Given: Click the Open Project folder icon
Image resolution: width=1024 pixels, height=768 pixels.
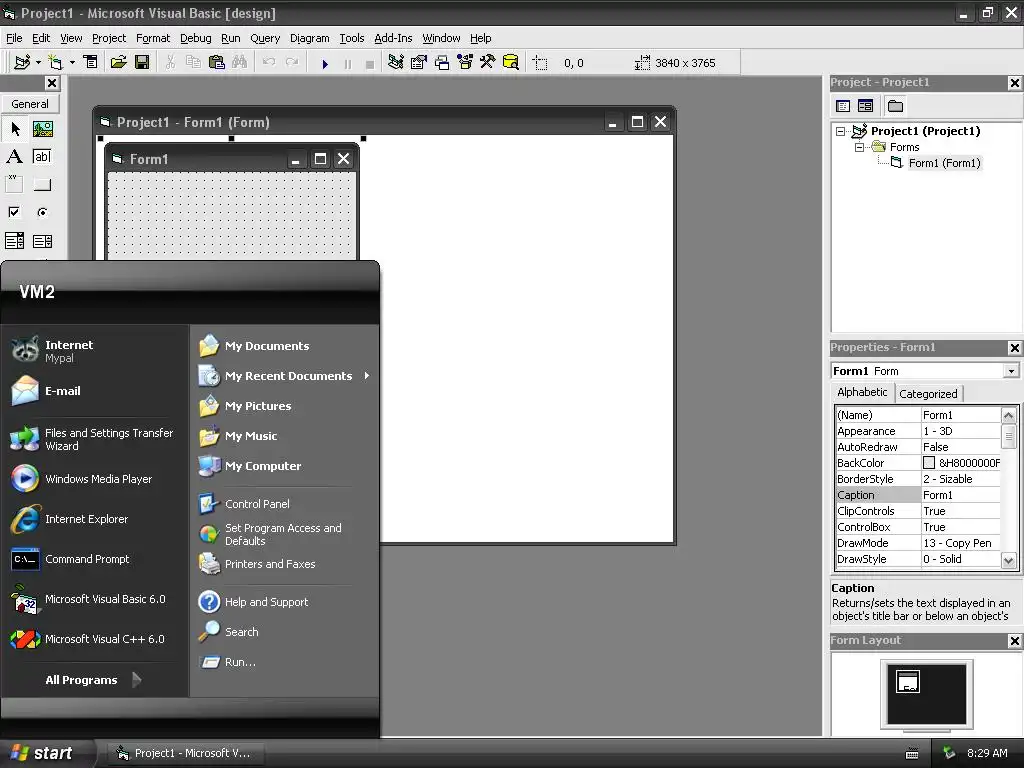Looking at the screenshot, I should 118,63.
